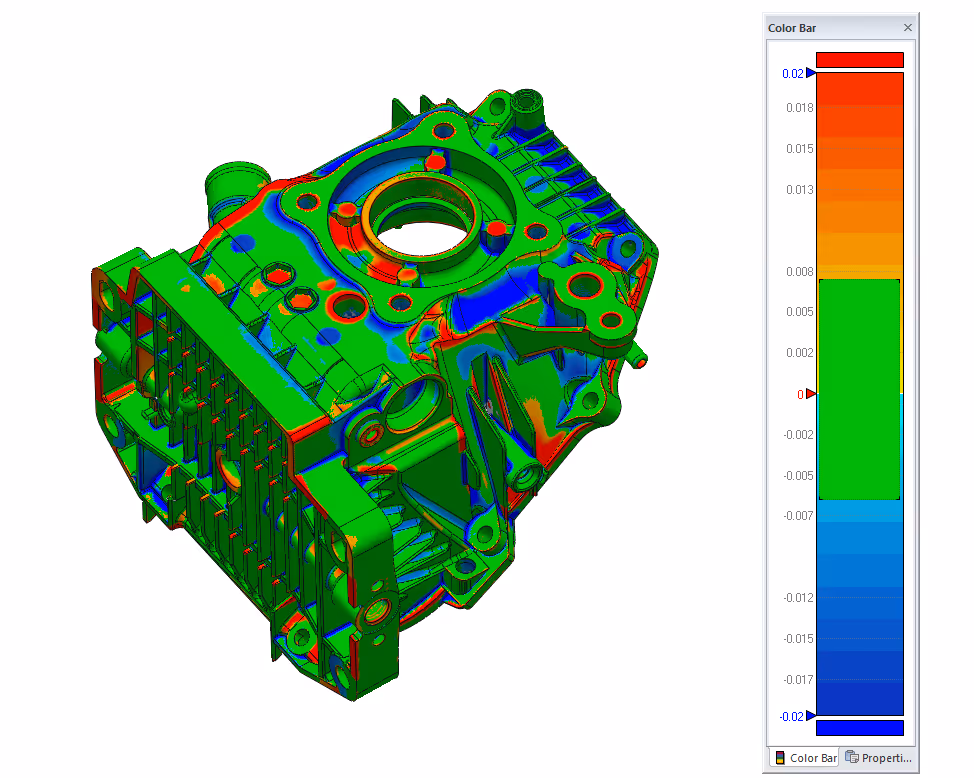Click the green tolerance band on color bar
Screen dimensions: 974x778
860,390
